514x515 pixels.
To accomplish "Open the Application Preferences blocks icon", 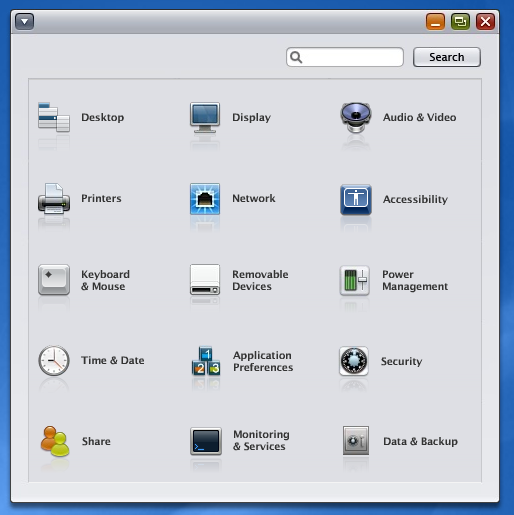I will click(x=206, y=361).
